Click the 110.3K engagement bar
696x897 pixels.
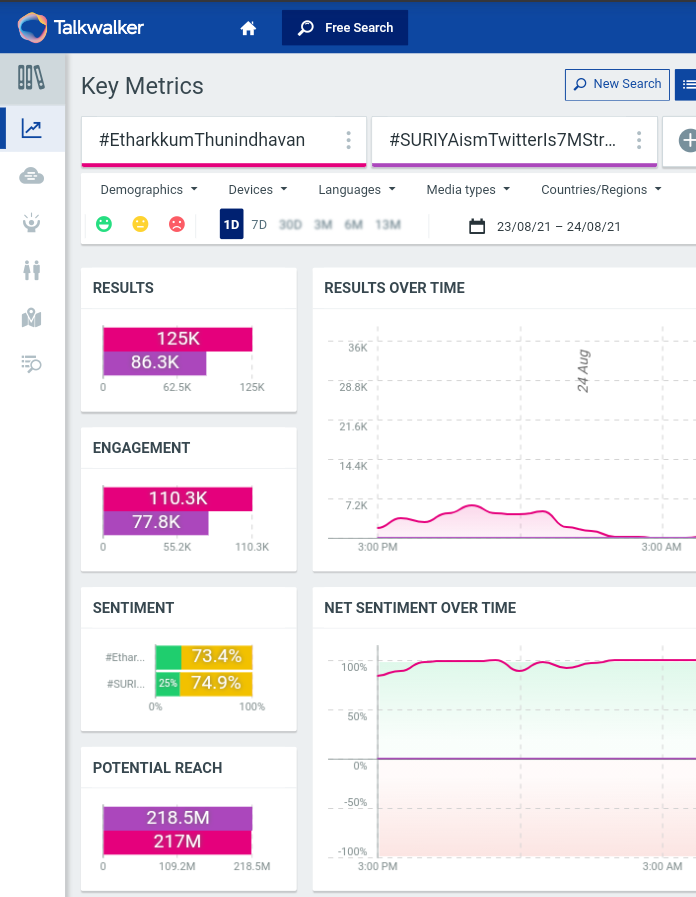[x=178, y=498]
